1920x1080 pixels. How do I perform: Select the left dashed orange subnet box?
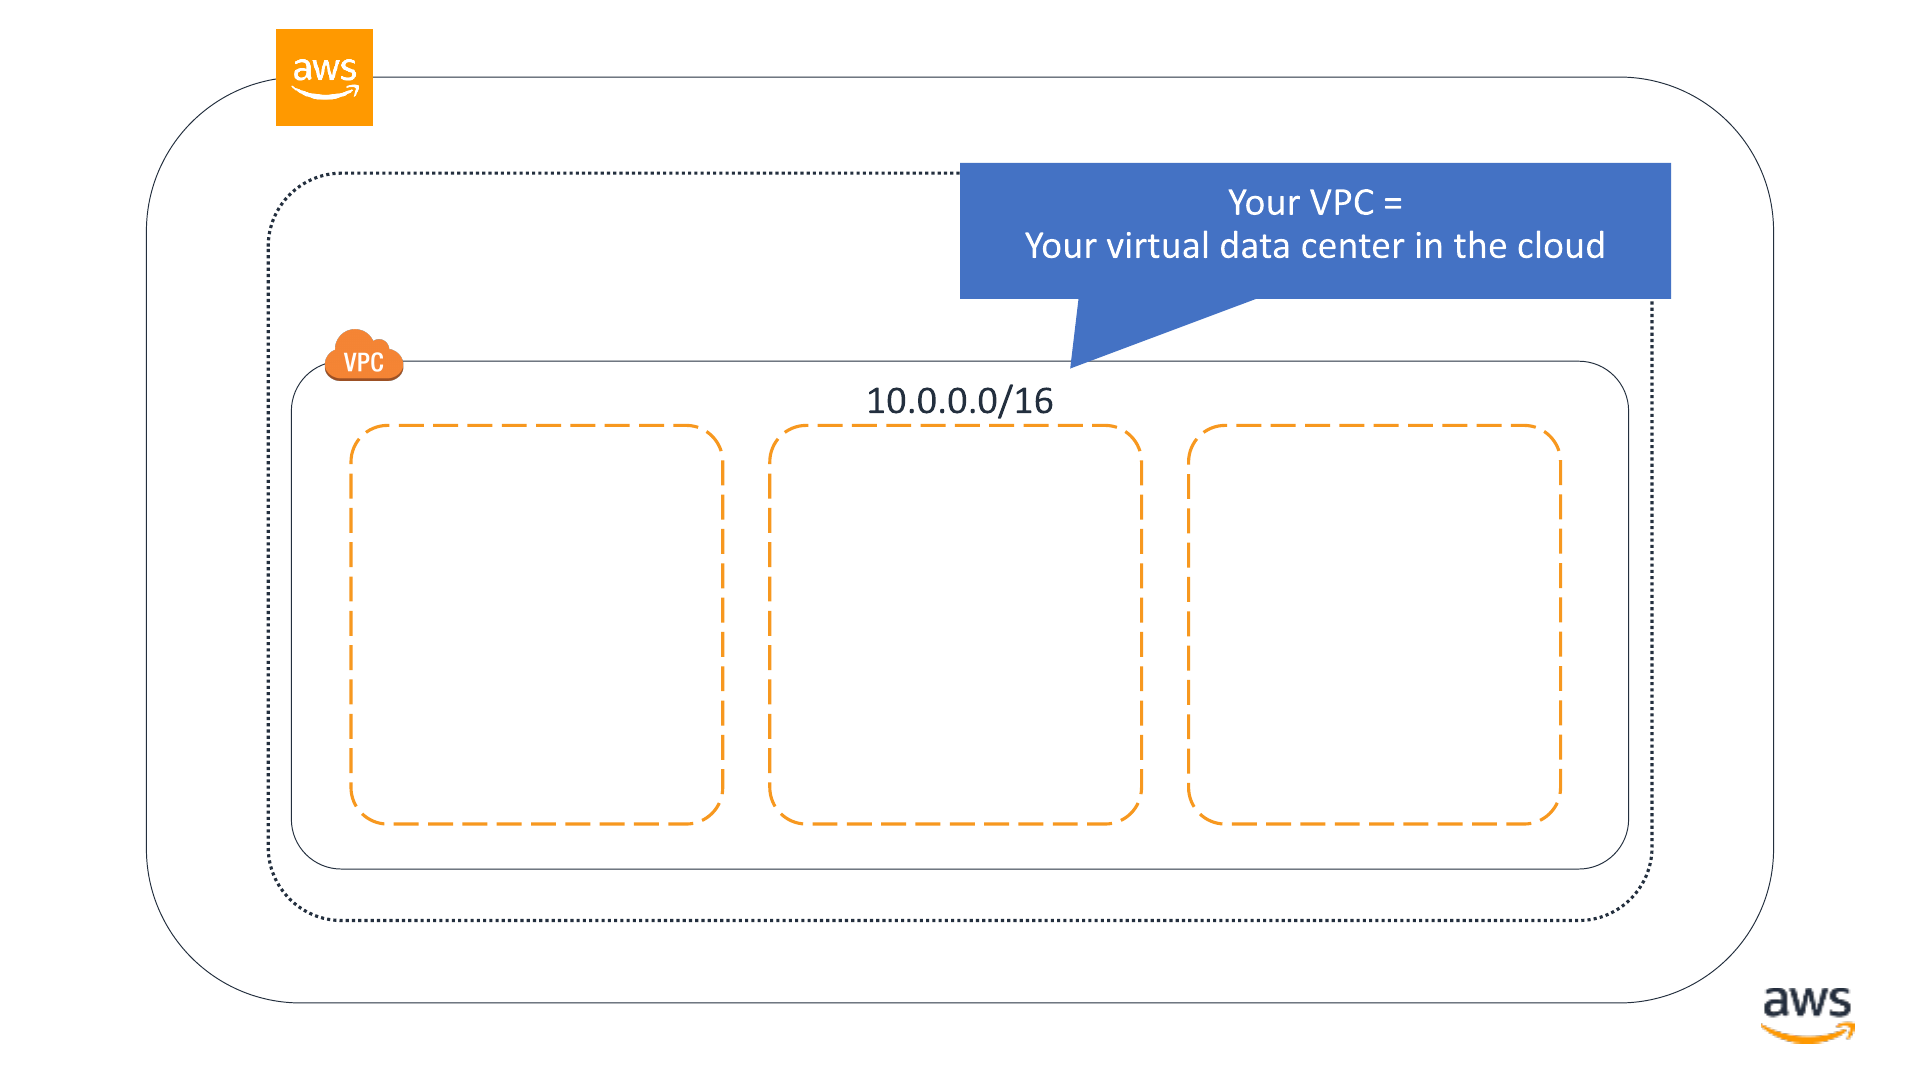tap(537, 625)
